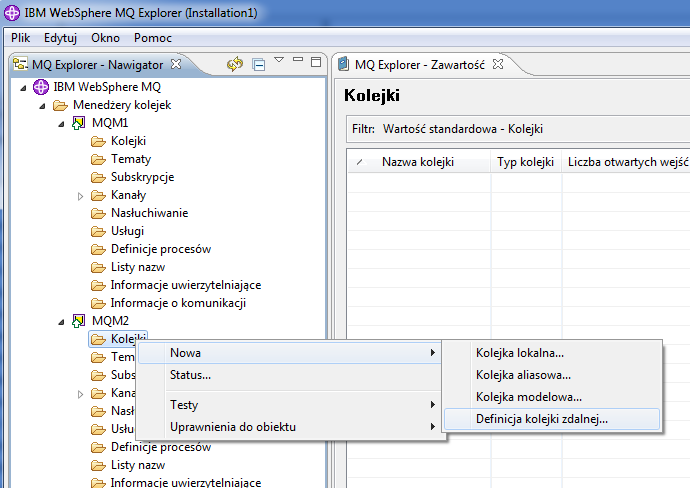Click the Filtr Wartość standardowa - Kolejki bar
Viewport: 690px width, 488px height.
click(x=518, y=129)
